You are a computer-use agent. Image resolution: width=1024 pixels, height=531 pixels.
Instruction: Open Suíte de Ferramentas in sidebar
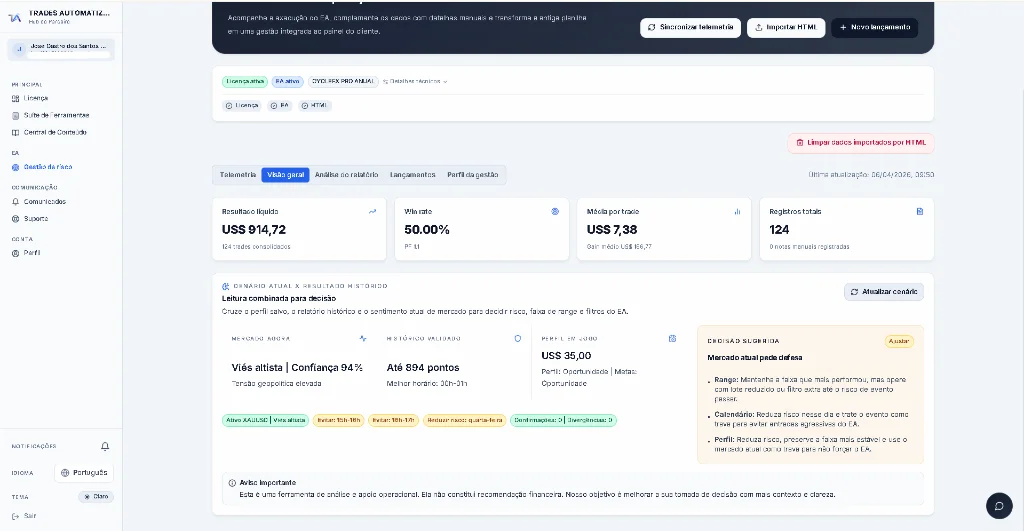click(56, 115)
